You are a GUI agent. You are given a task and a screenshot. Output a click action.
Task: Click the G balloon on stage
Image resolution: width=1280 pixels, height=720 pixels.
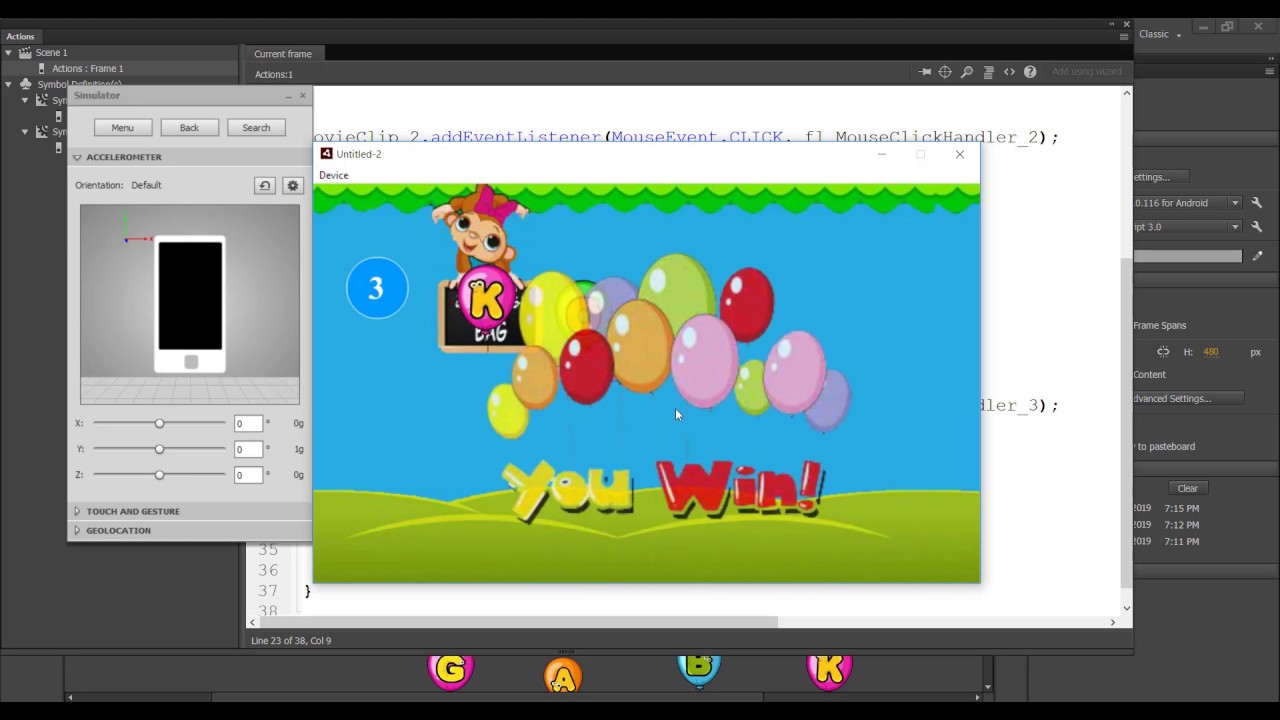(450, 670)
